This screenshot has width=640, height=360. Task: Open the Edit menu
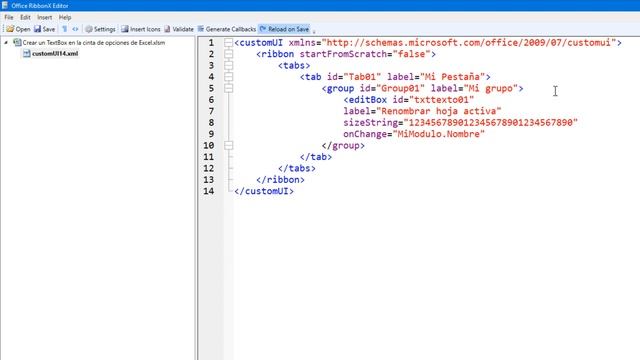pos(25,17)
